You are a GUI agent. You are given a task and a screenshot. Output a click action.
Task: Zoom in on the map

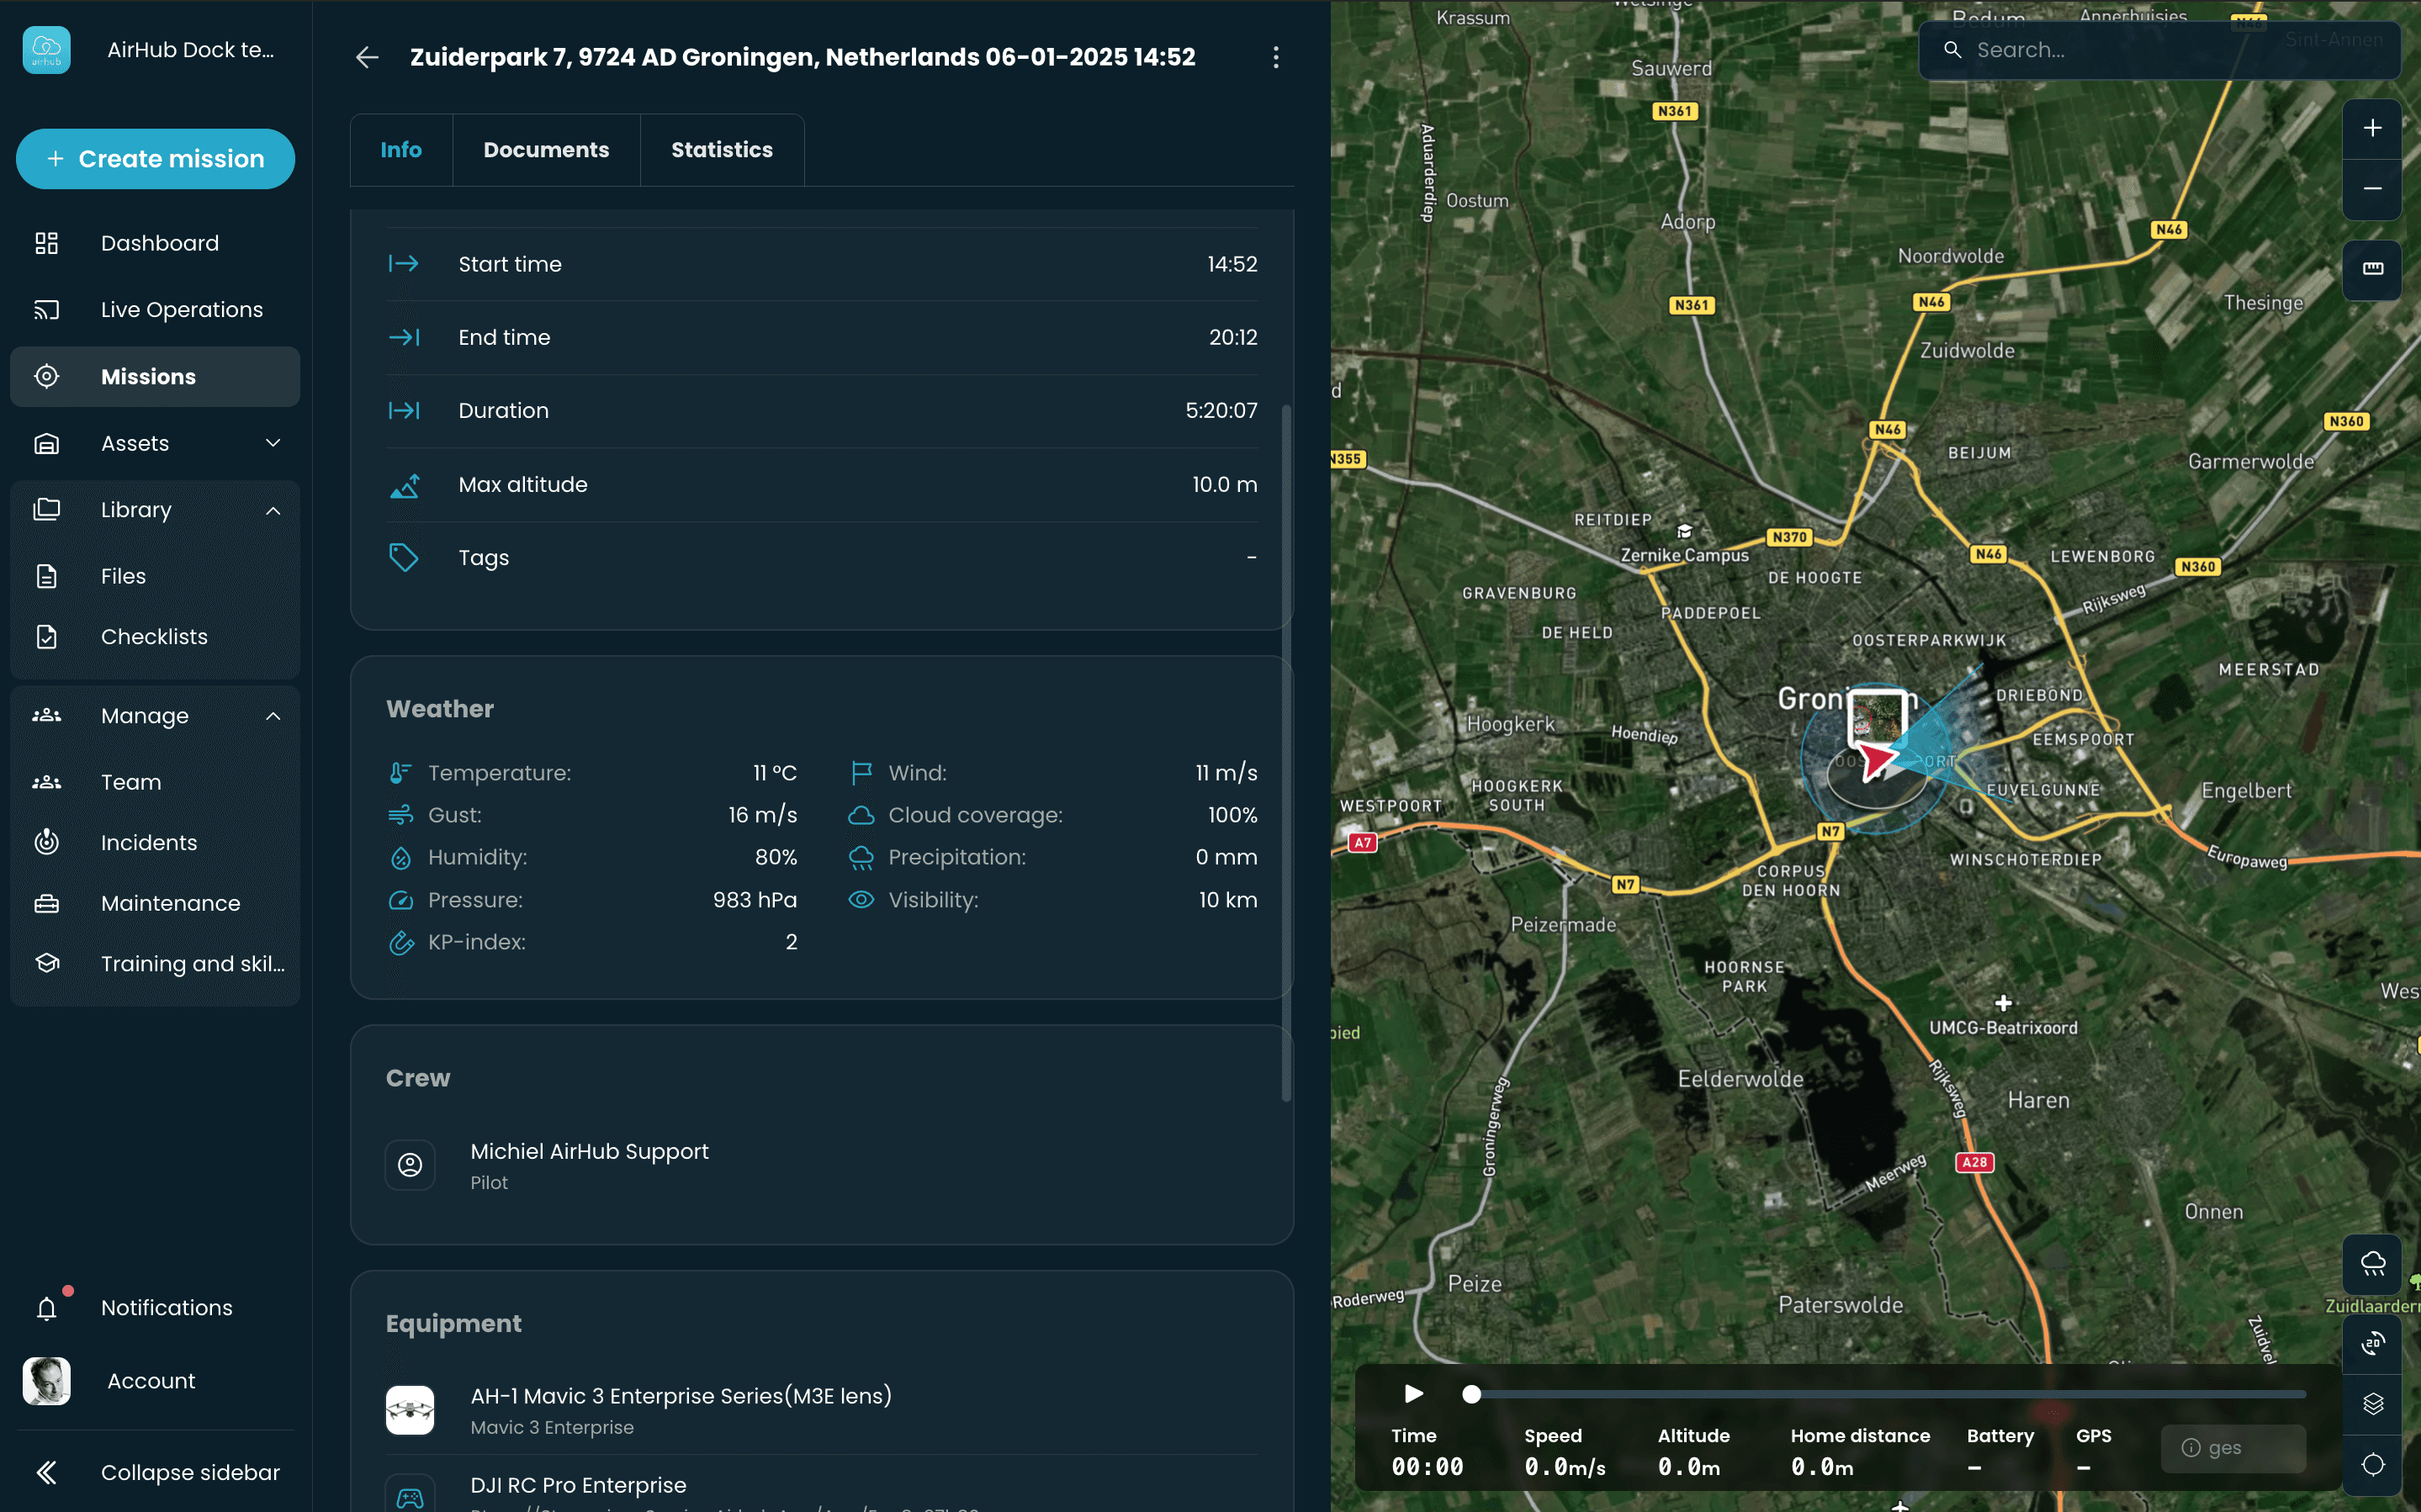[x=2372, y=129]
